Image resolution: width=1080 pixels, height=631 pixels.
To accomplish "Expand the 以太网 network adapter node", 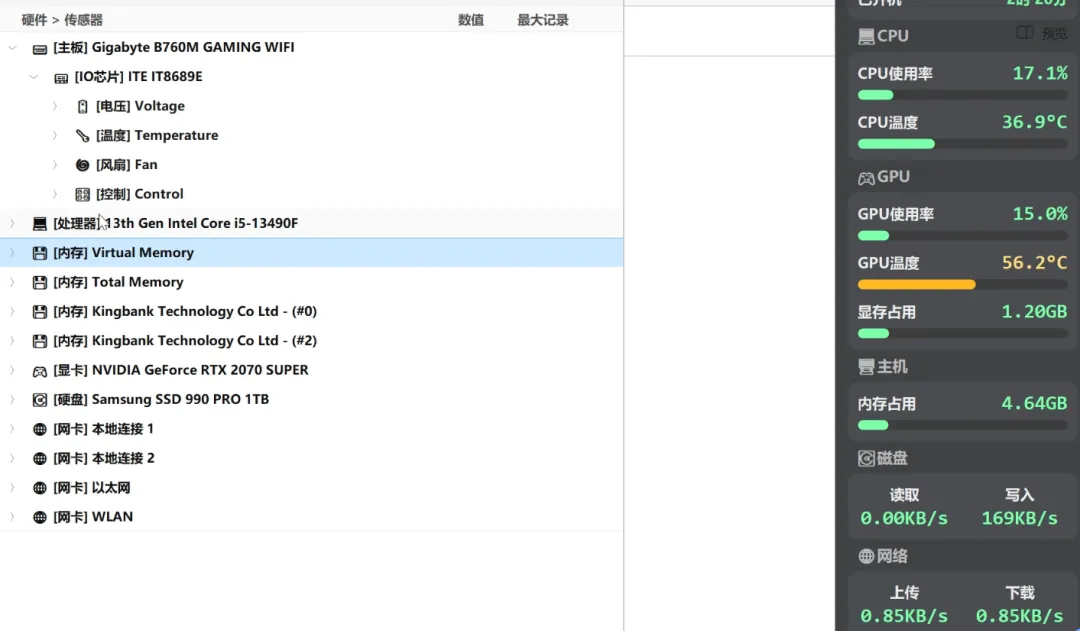I will click(x=12, y=488).
